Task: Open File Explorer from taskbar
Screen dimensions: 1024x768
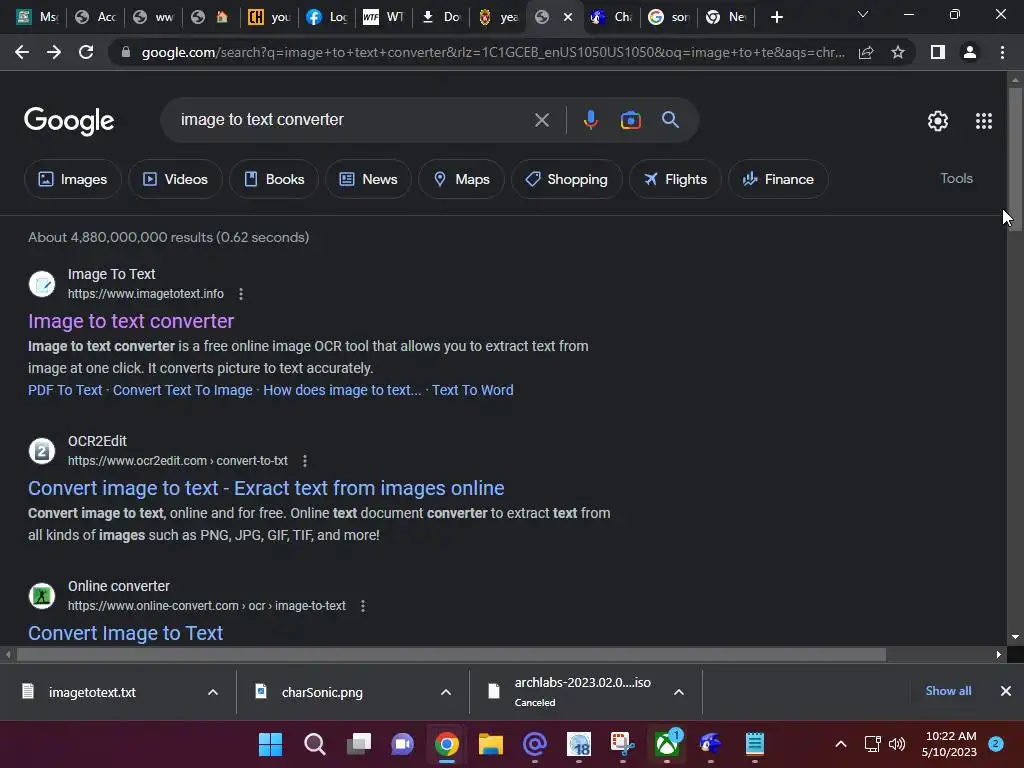Action: pyautogui.click(x=490, y=744)
